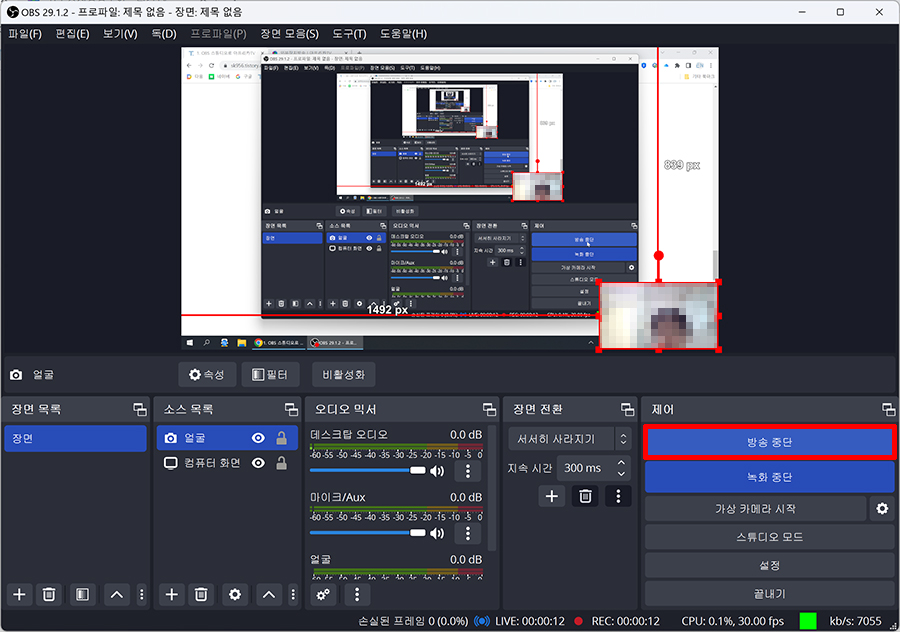Move scene up arrow
Screen dimensions: 900x632
(117, 595)
